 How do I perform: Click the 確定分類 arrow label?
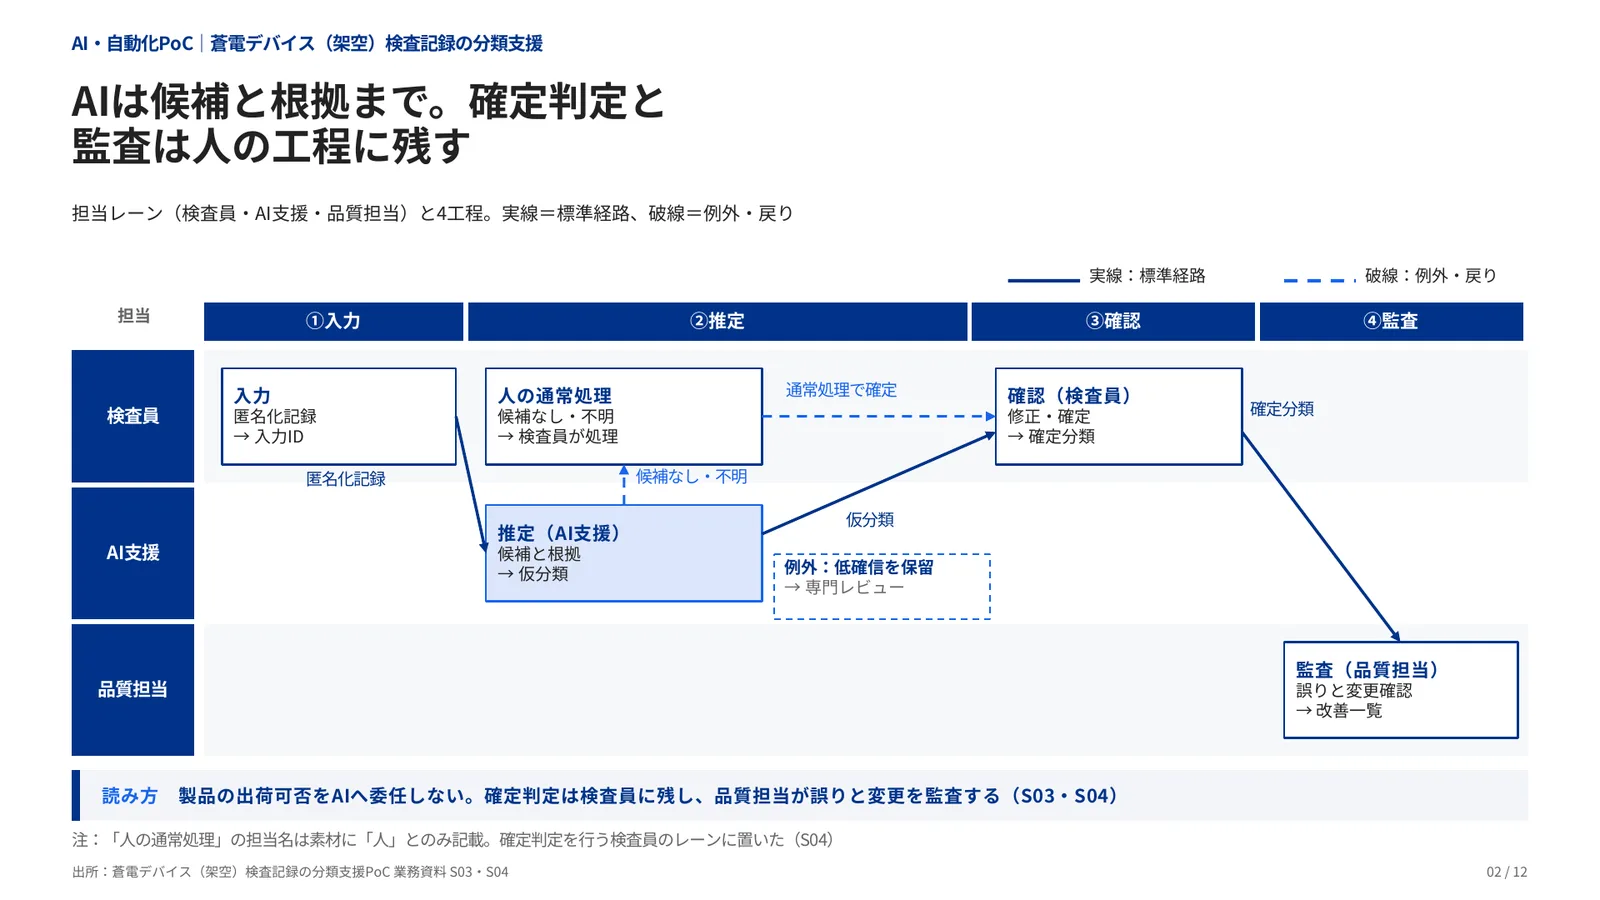[1282, 409]
